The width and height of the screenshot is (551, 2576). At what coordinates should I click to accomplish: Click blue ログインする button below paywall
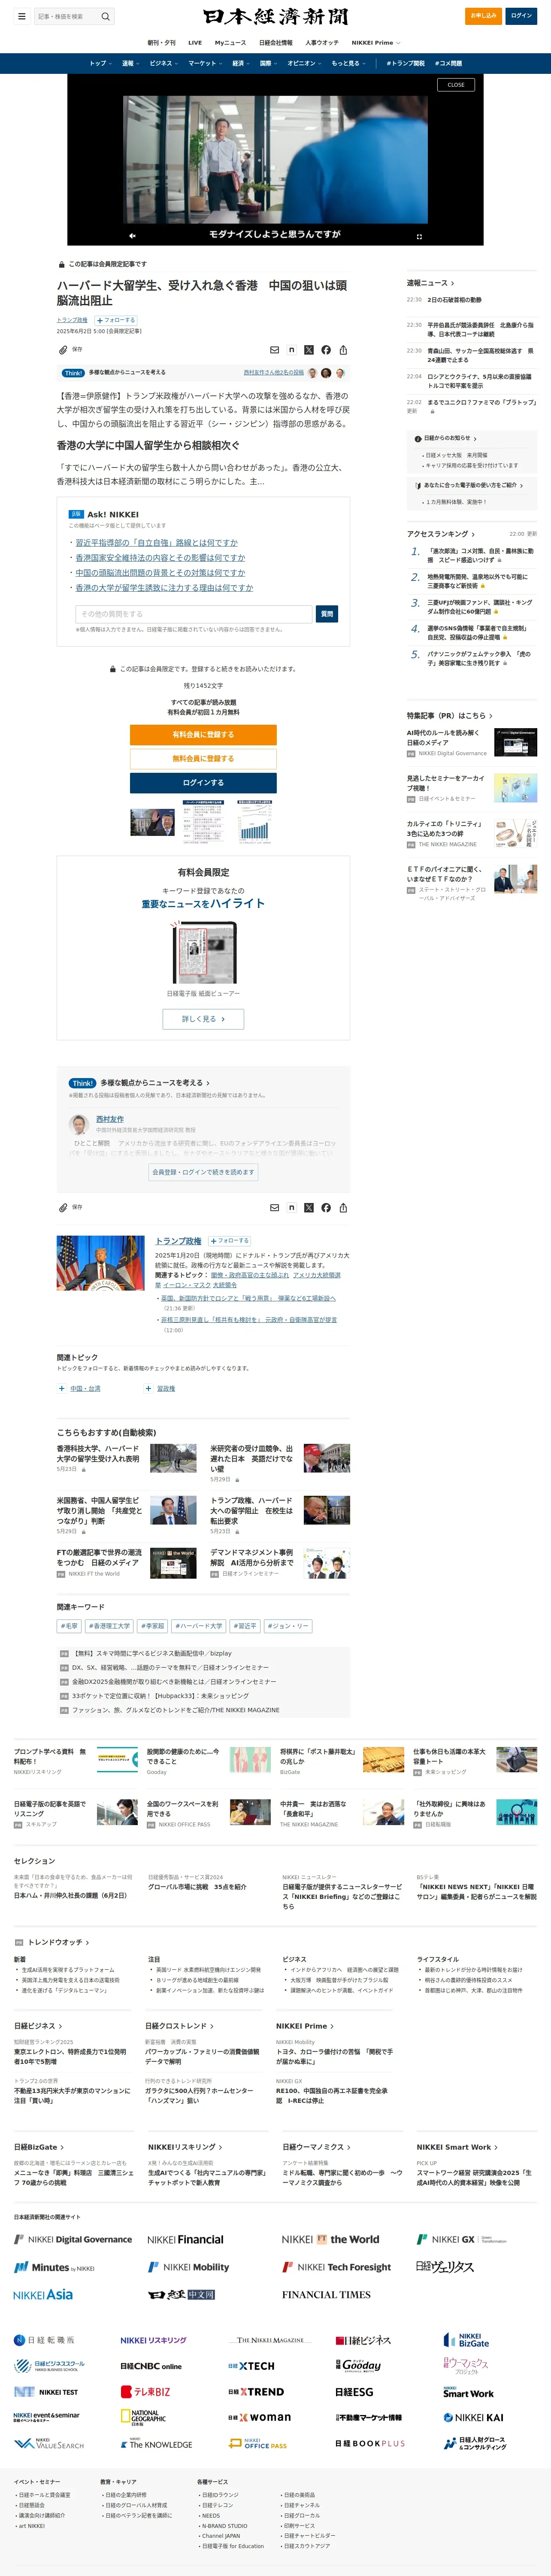(x=203, y=783)
